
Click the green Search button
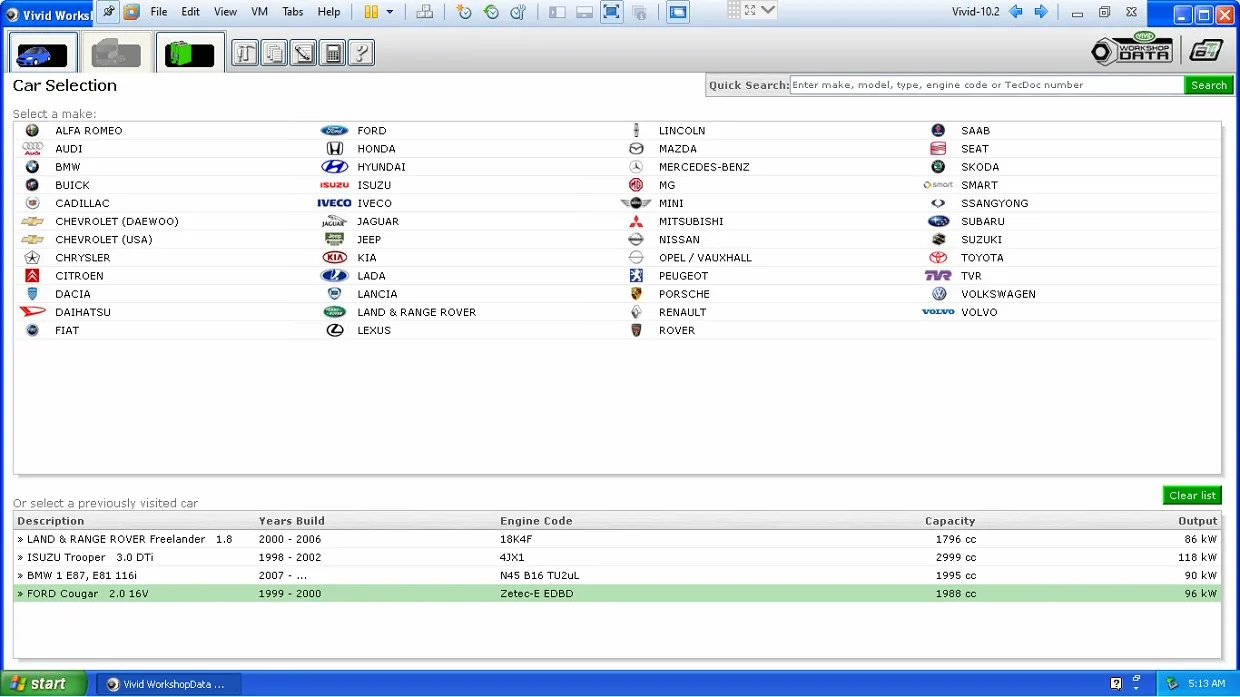tap(1208, 85)
